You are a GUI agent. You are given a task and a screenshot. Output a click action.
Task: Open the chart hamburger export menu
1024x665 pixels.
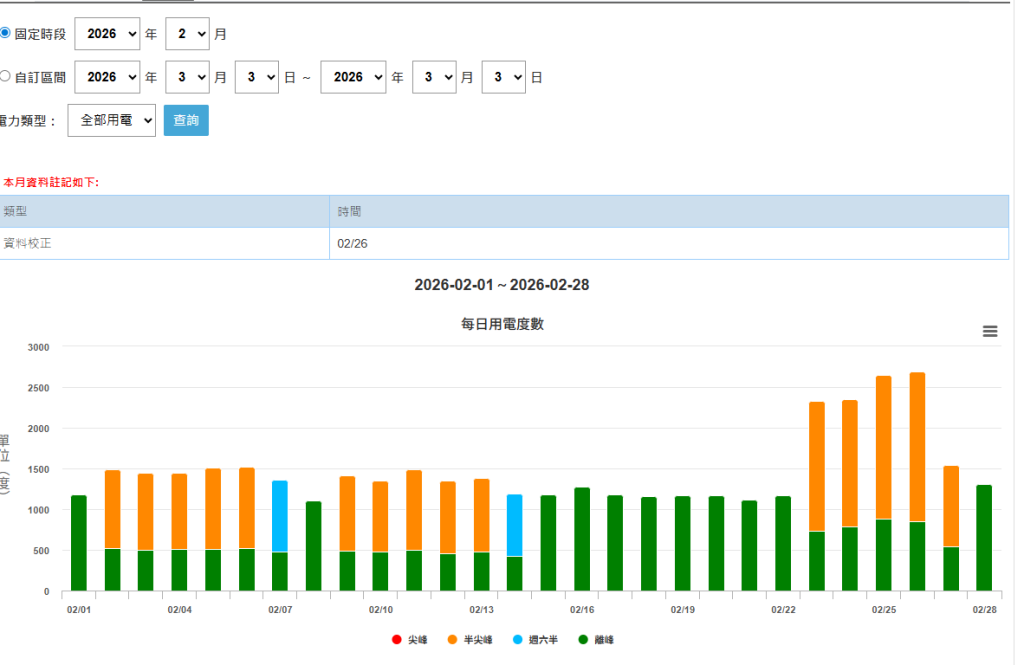(x=990, y=332)
